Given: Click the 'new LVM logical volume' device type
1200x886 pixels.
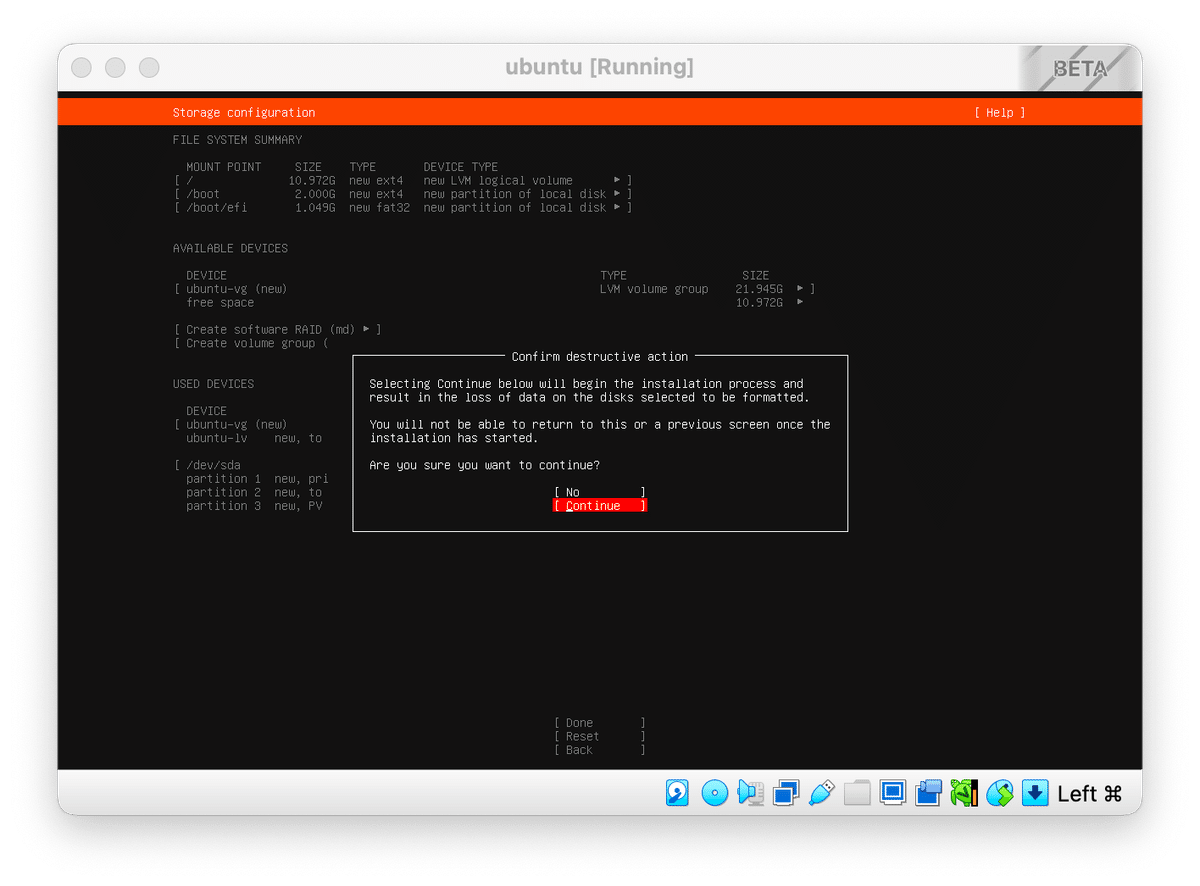Looking at the screenshot, I should pyautogui.click(x=498, y=181).
